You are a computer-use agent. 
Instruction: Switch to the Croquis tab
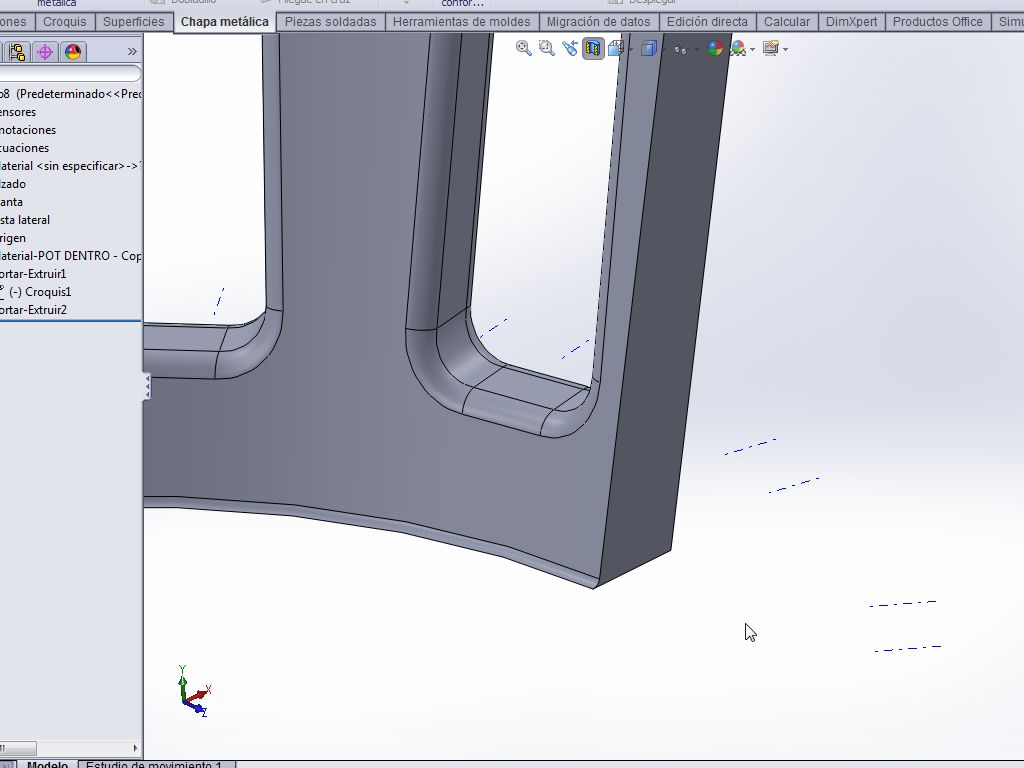pos(64,22)
